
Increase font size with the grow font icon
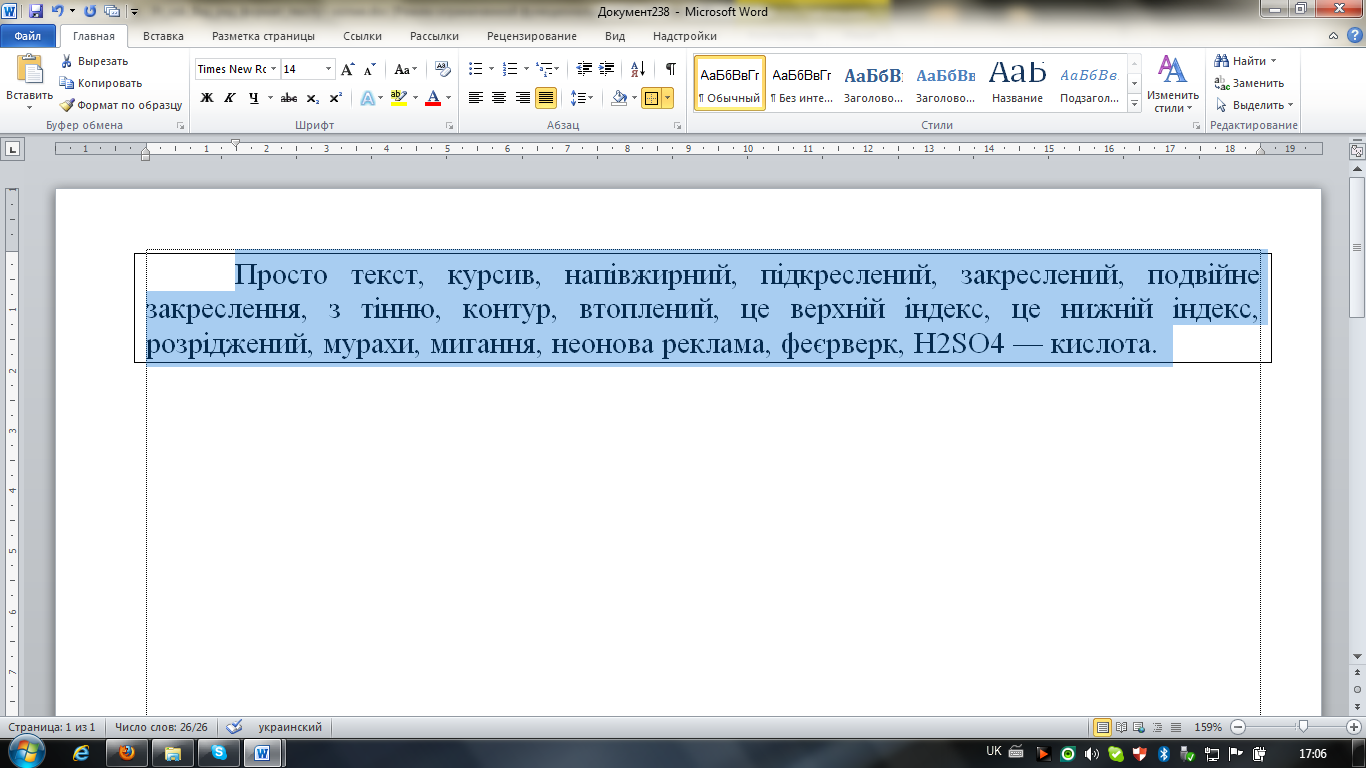point(347,69)
